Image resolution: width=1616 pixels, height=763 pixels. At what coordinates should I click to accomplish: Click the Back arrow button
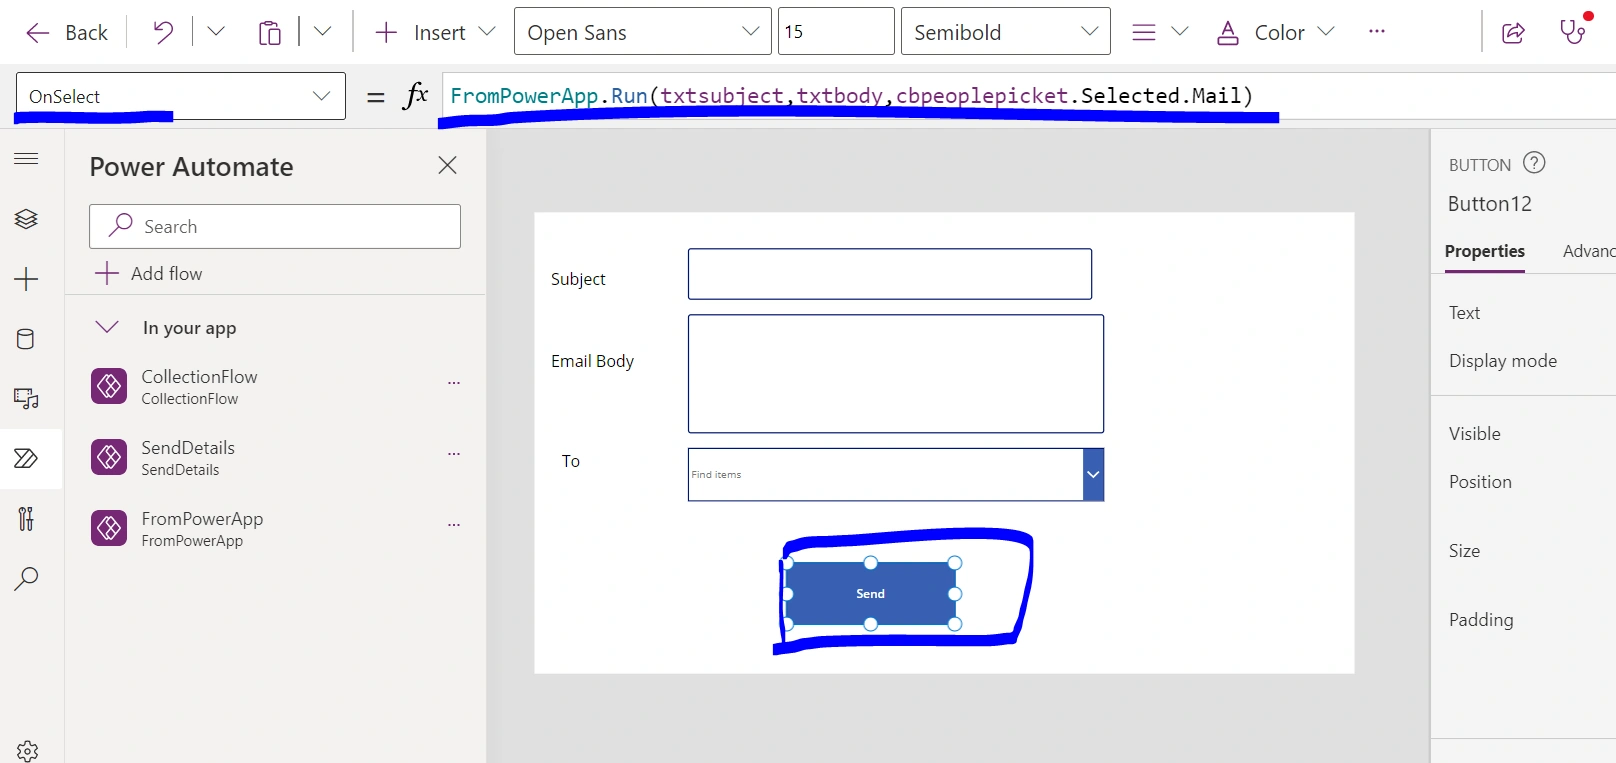coord(66,32)
